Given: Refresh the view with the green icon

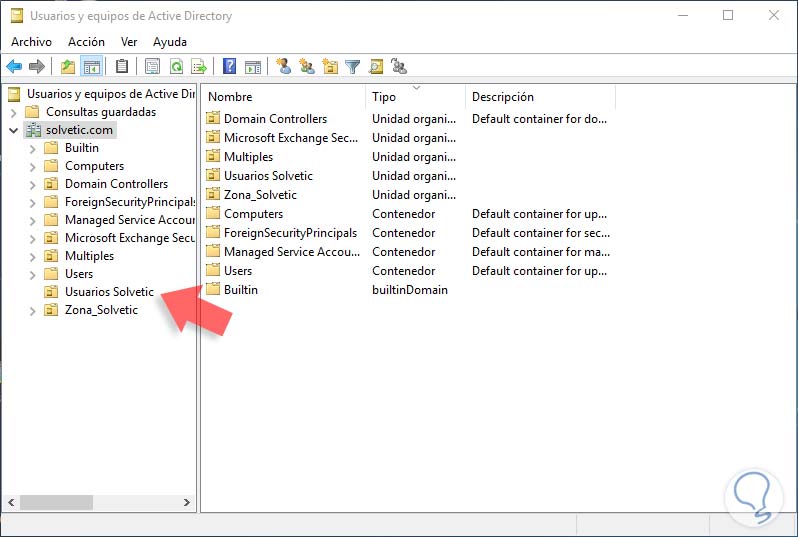Looking at the screenshot, I should pos(176,66).
